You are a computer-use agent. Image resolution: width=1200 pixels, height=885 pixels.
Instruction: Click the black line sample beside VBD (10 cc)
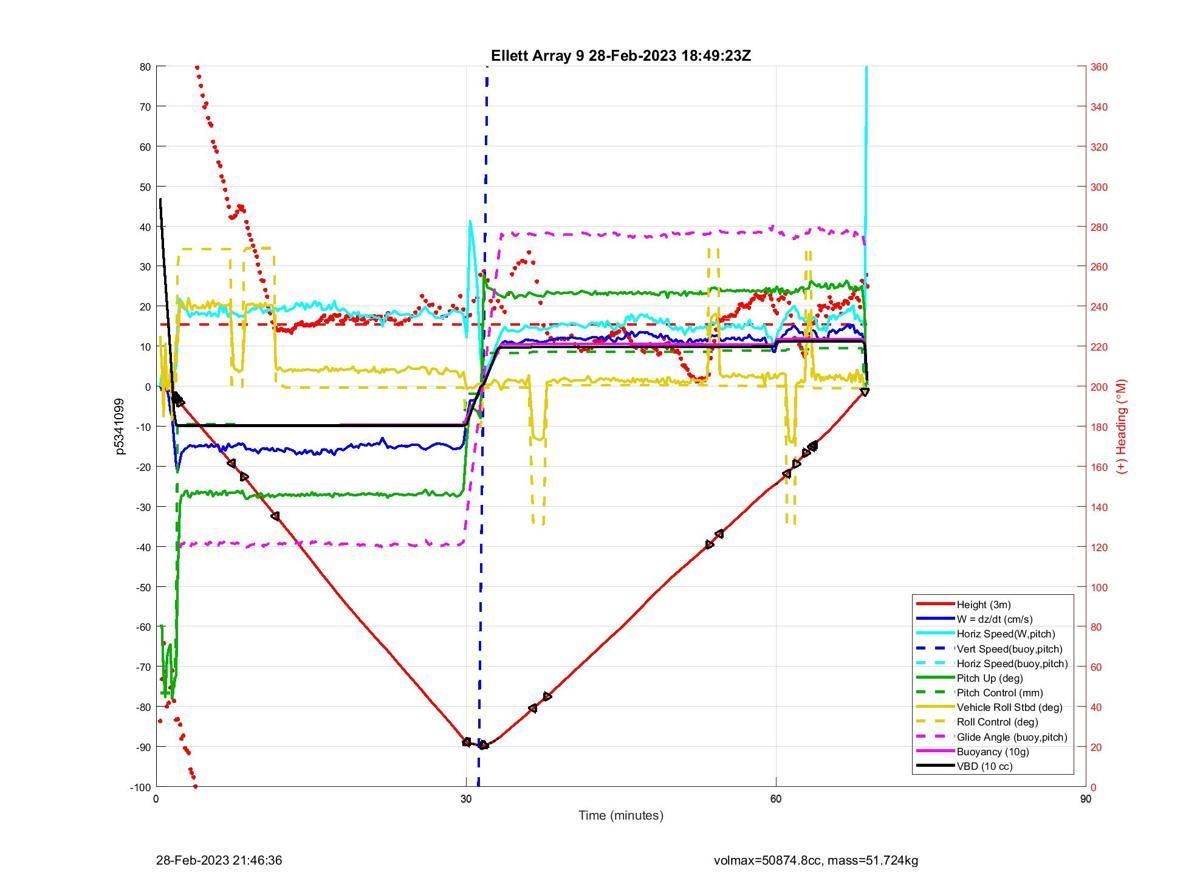[935, 766]
